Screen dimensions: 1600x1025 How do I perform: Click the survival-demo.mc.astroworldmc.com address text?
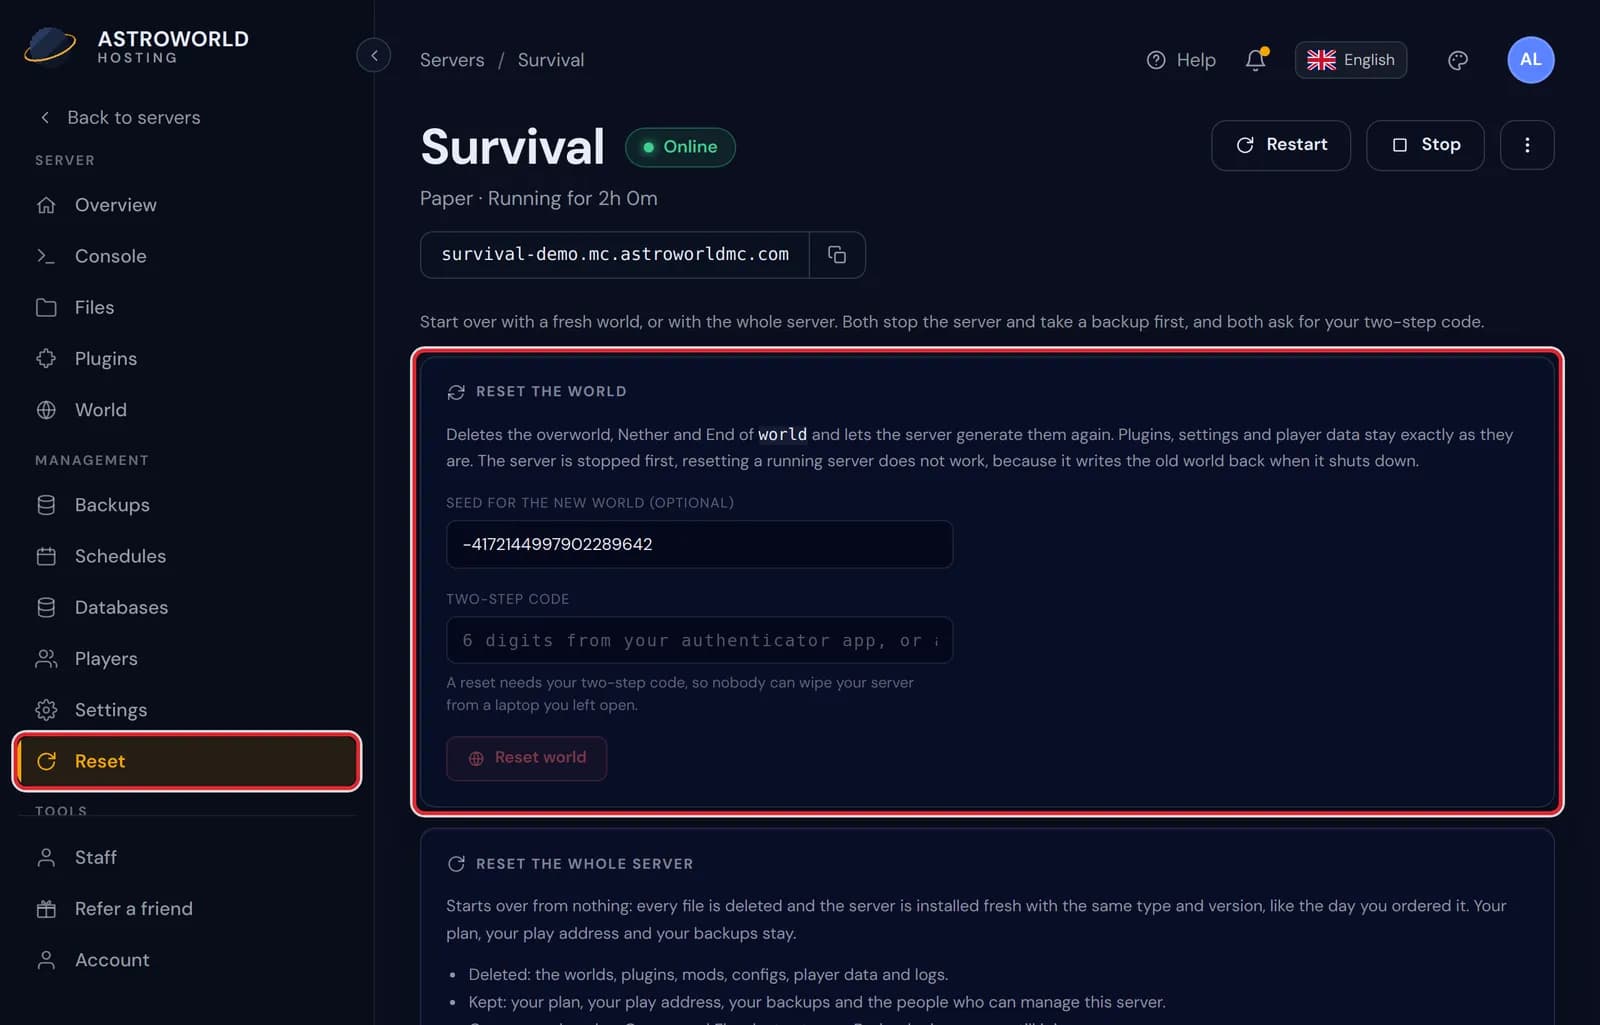[x=615, y=254]
